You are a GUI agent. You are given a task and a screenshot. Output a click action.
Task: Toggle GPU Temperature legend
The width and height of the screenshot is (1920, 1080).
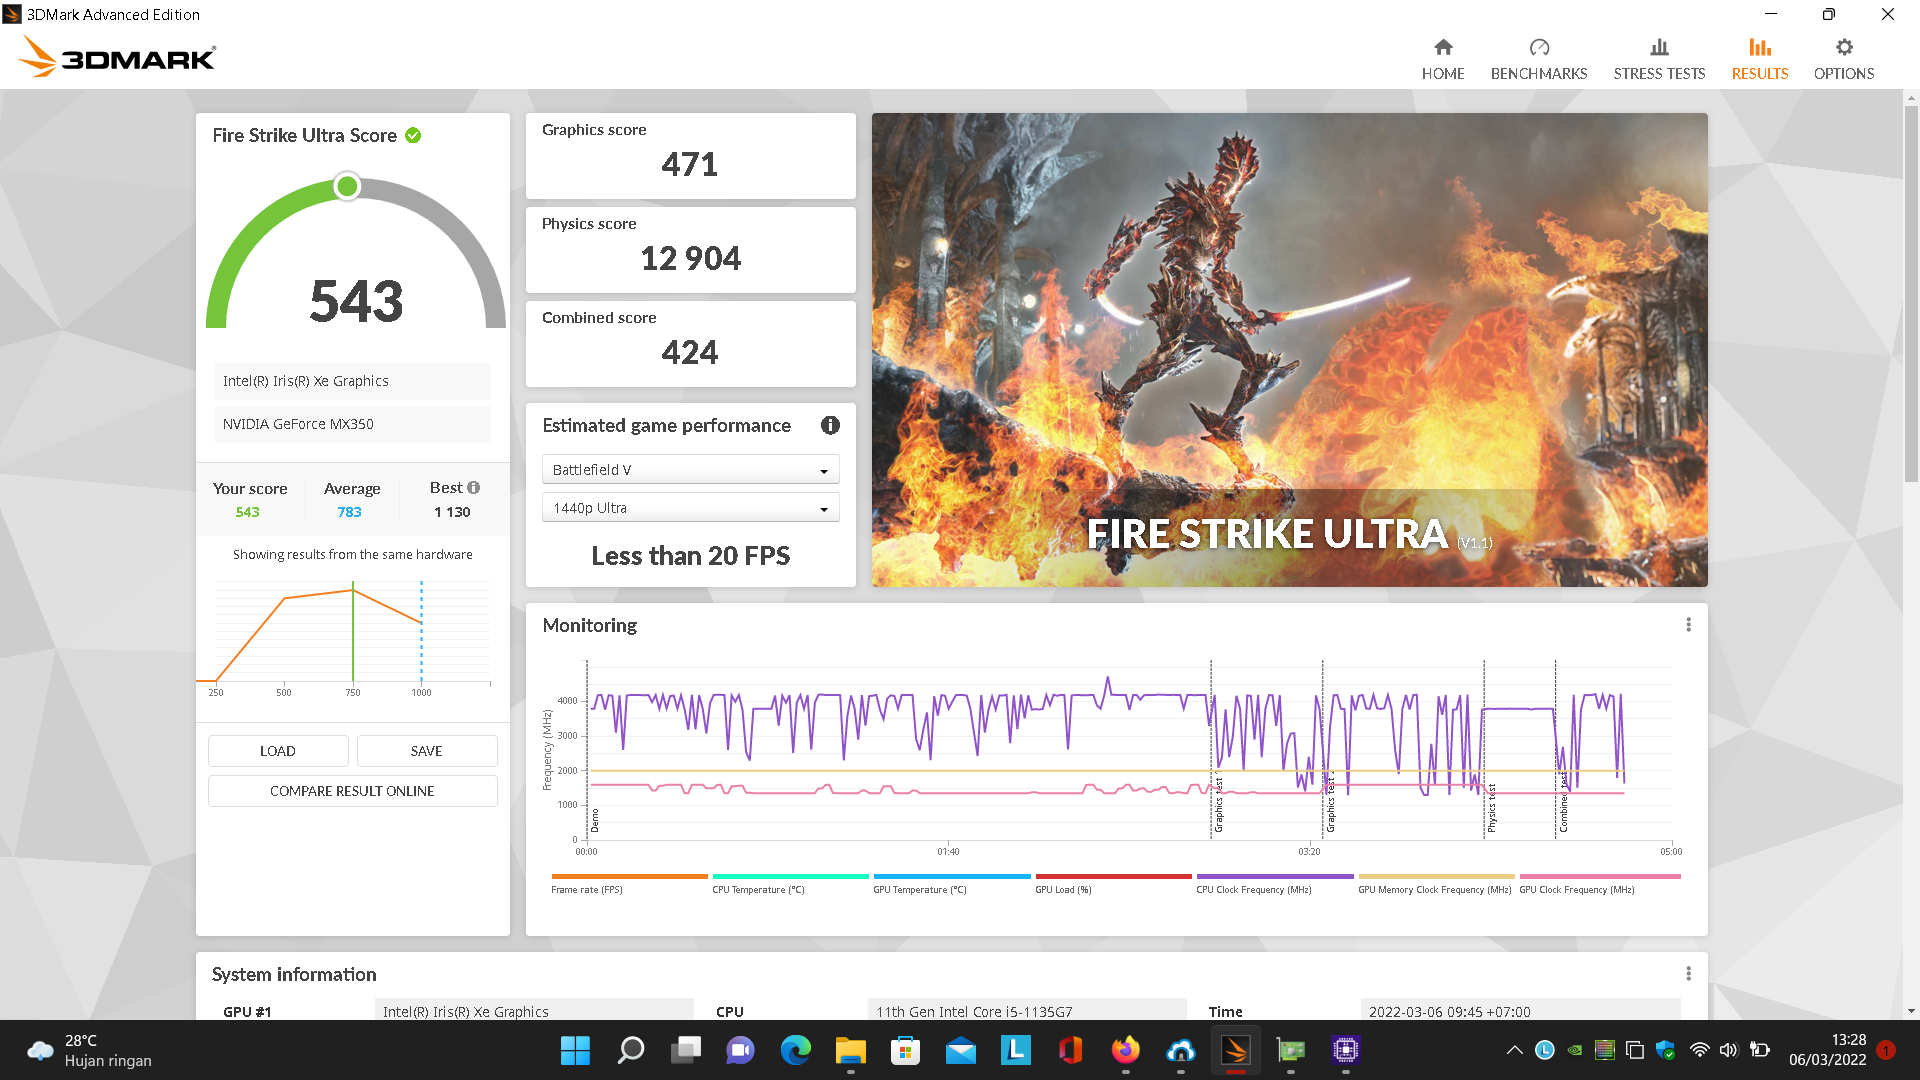pos(951,884)
